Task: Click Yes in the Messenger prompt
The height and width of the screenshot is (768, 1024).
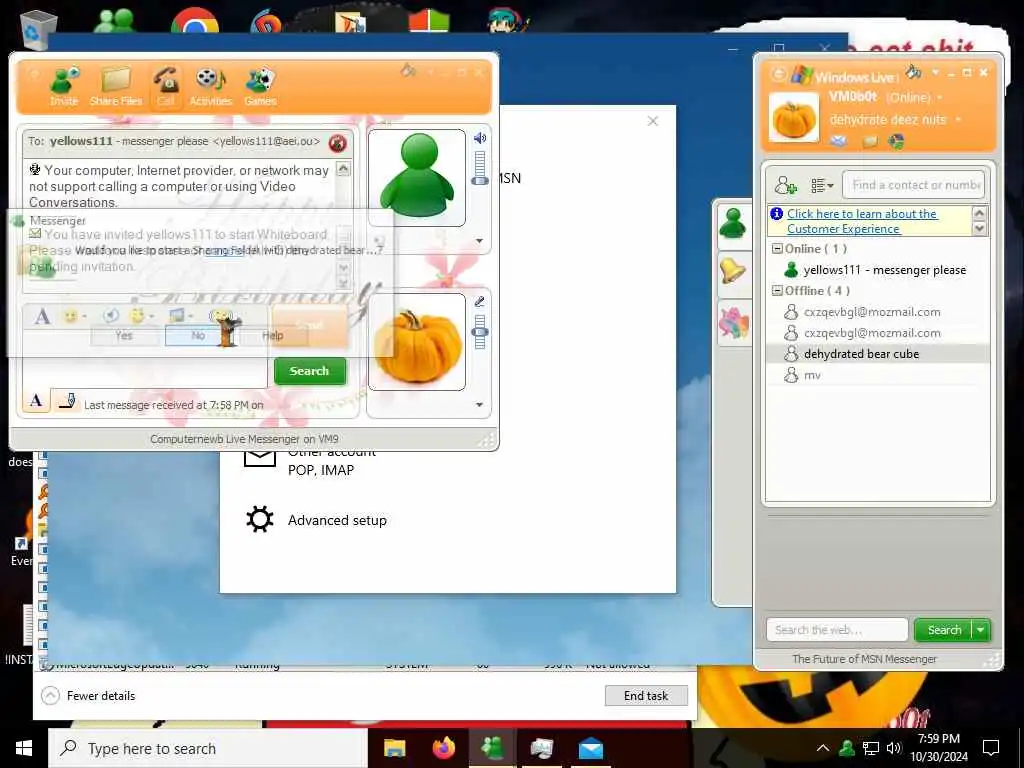Action: [123, 335]
